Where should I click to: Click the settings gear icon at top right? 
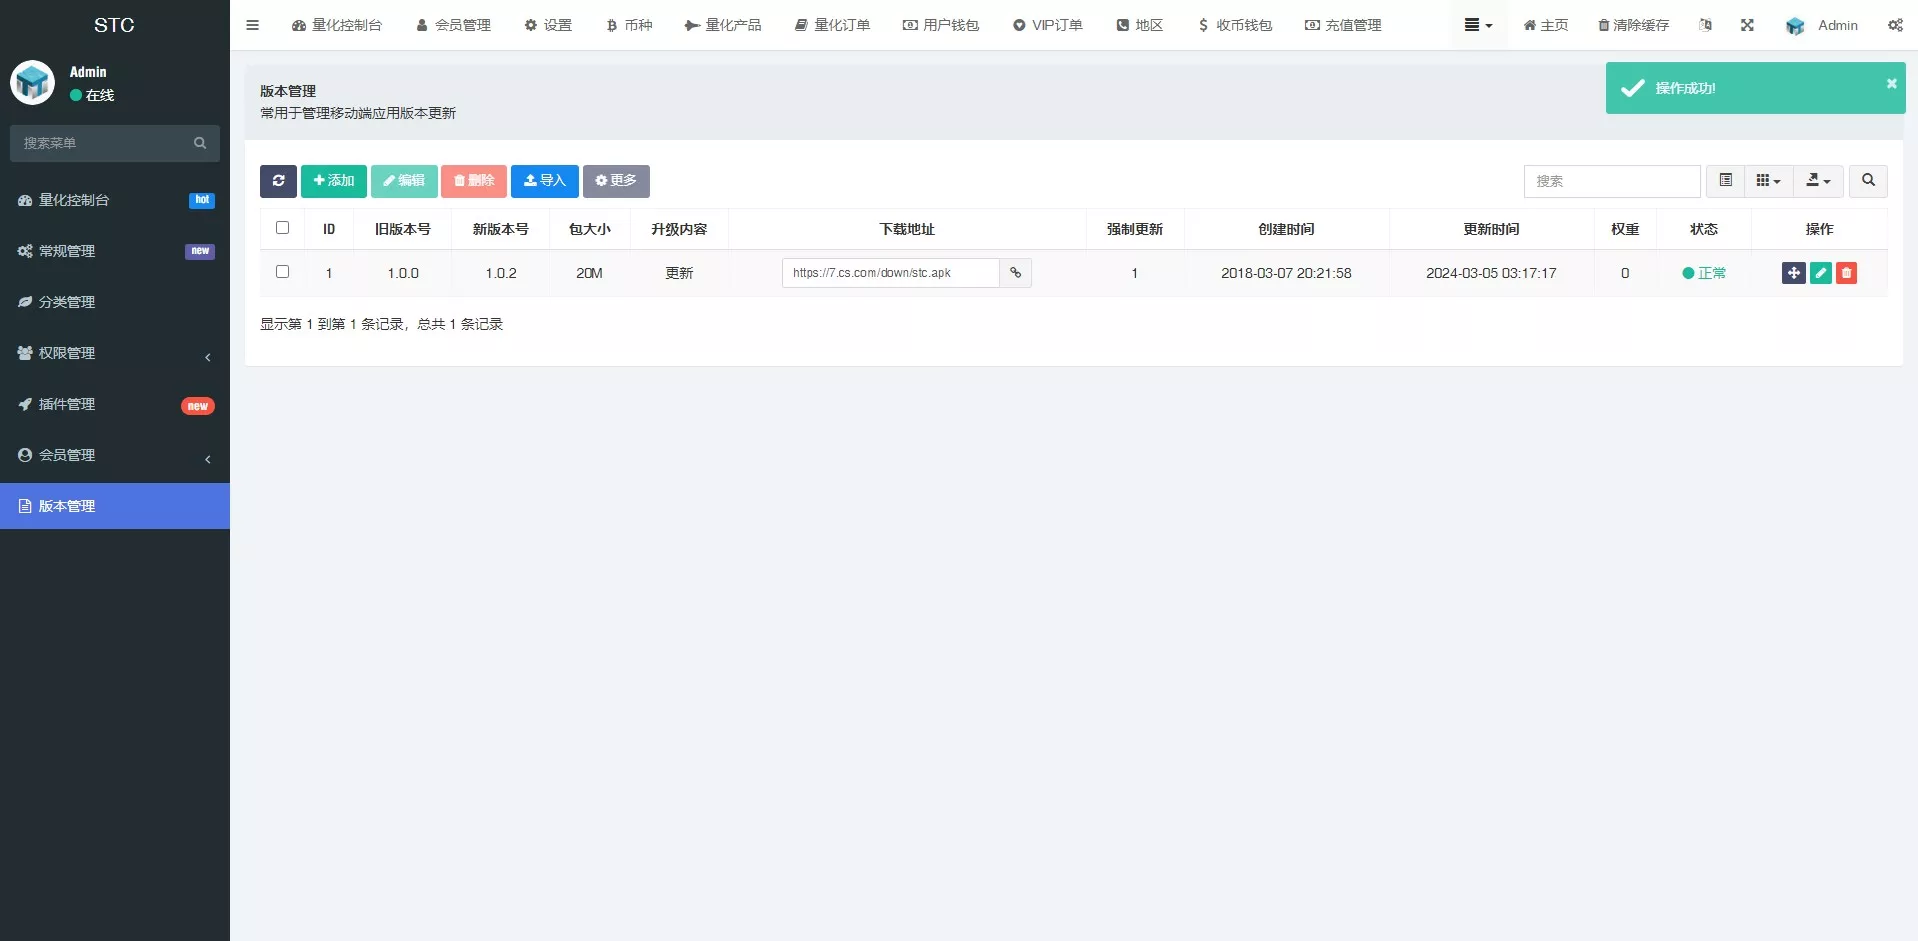pyautogui.click(x=1895, y=25)
